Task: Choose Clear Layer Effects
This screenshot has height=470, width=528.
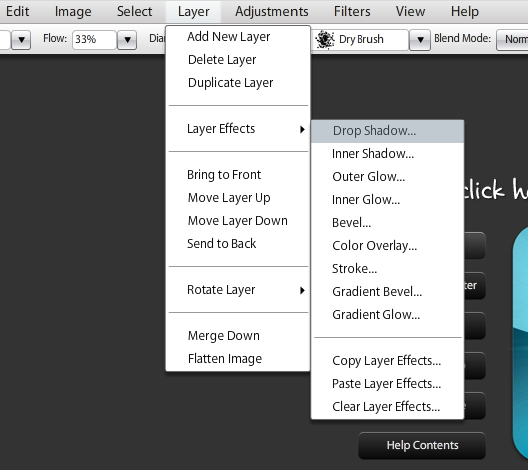Action: click(387, 406)
